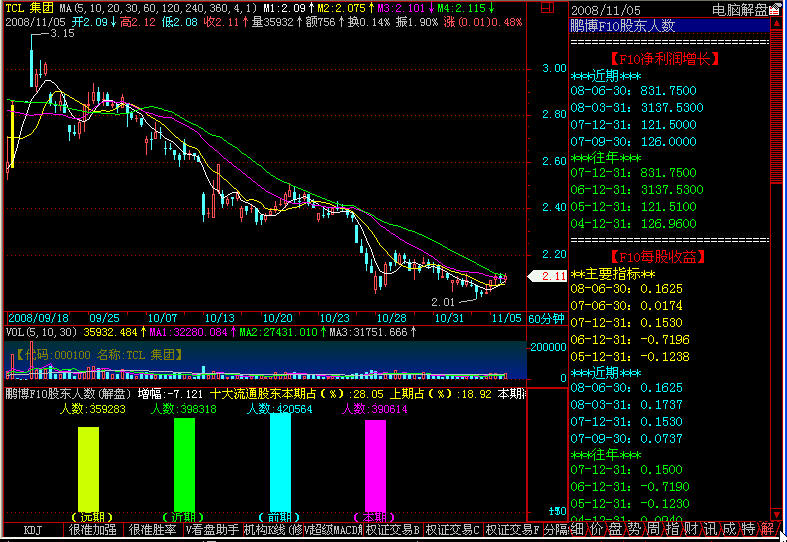Select the 盘 side-panel tab
The width and height of the screenshot is (787, 542).
pyautogui.click(x=615, y=528)
